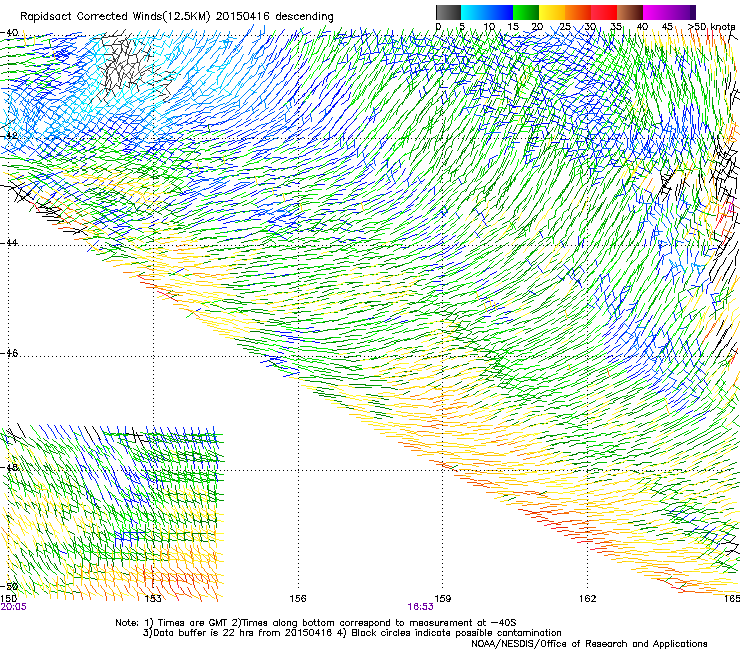This screenshot has width=740, height=650.
Task: Click the '162' longitude label
Action: point(588,599)
